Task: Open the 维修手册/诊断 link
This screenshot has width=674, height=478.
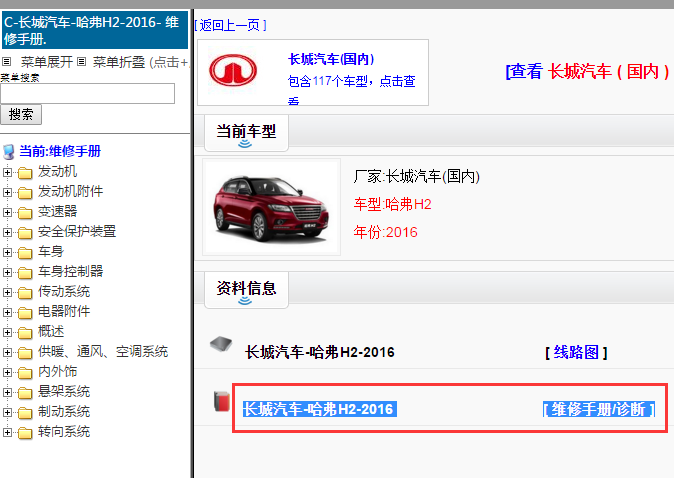Action: [599, 409]
